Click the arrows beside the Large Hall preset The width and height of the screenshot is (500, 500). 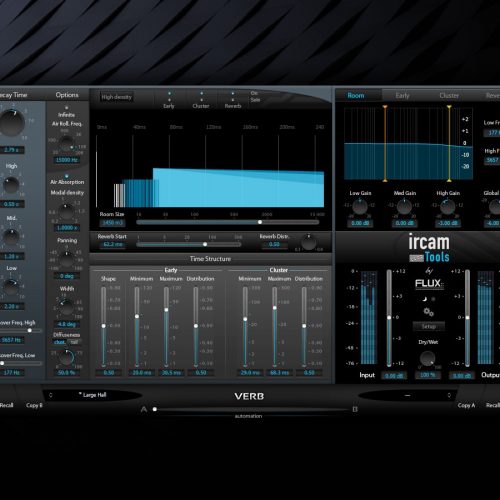tap(51, 395)
